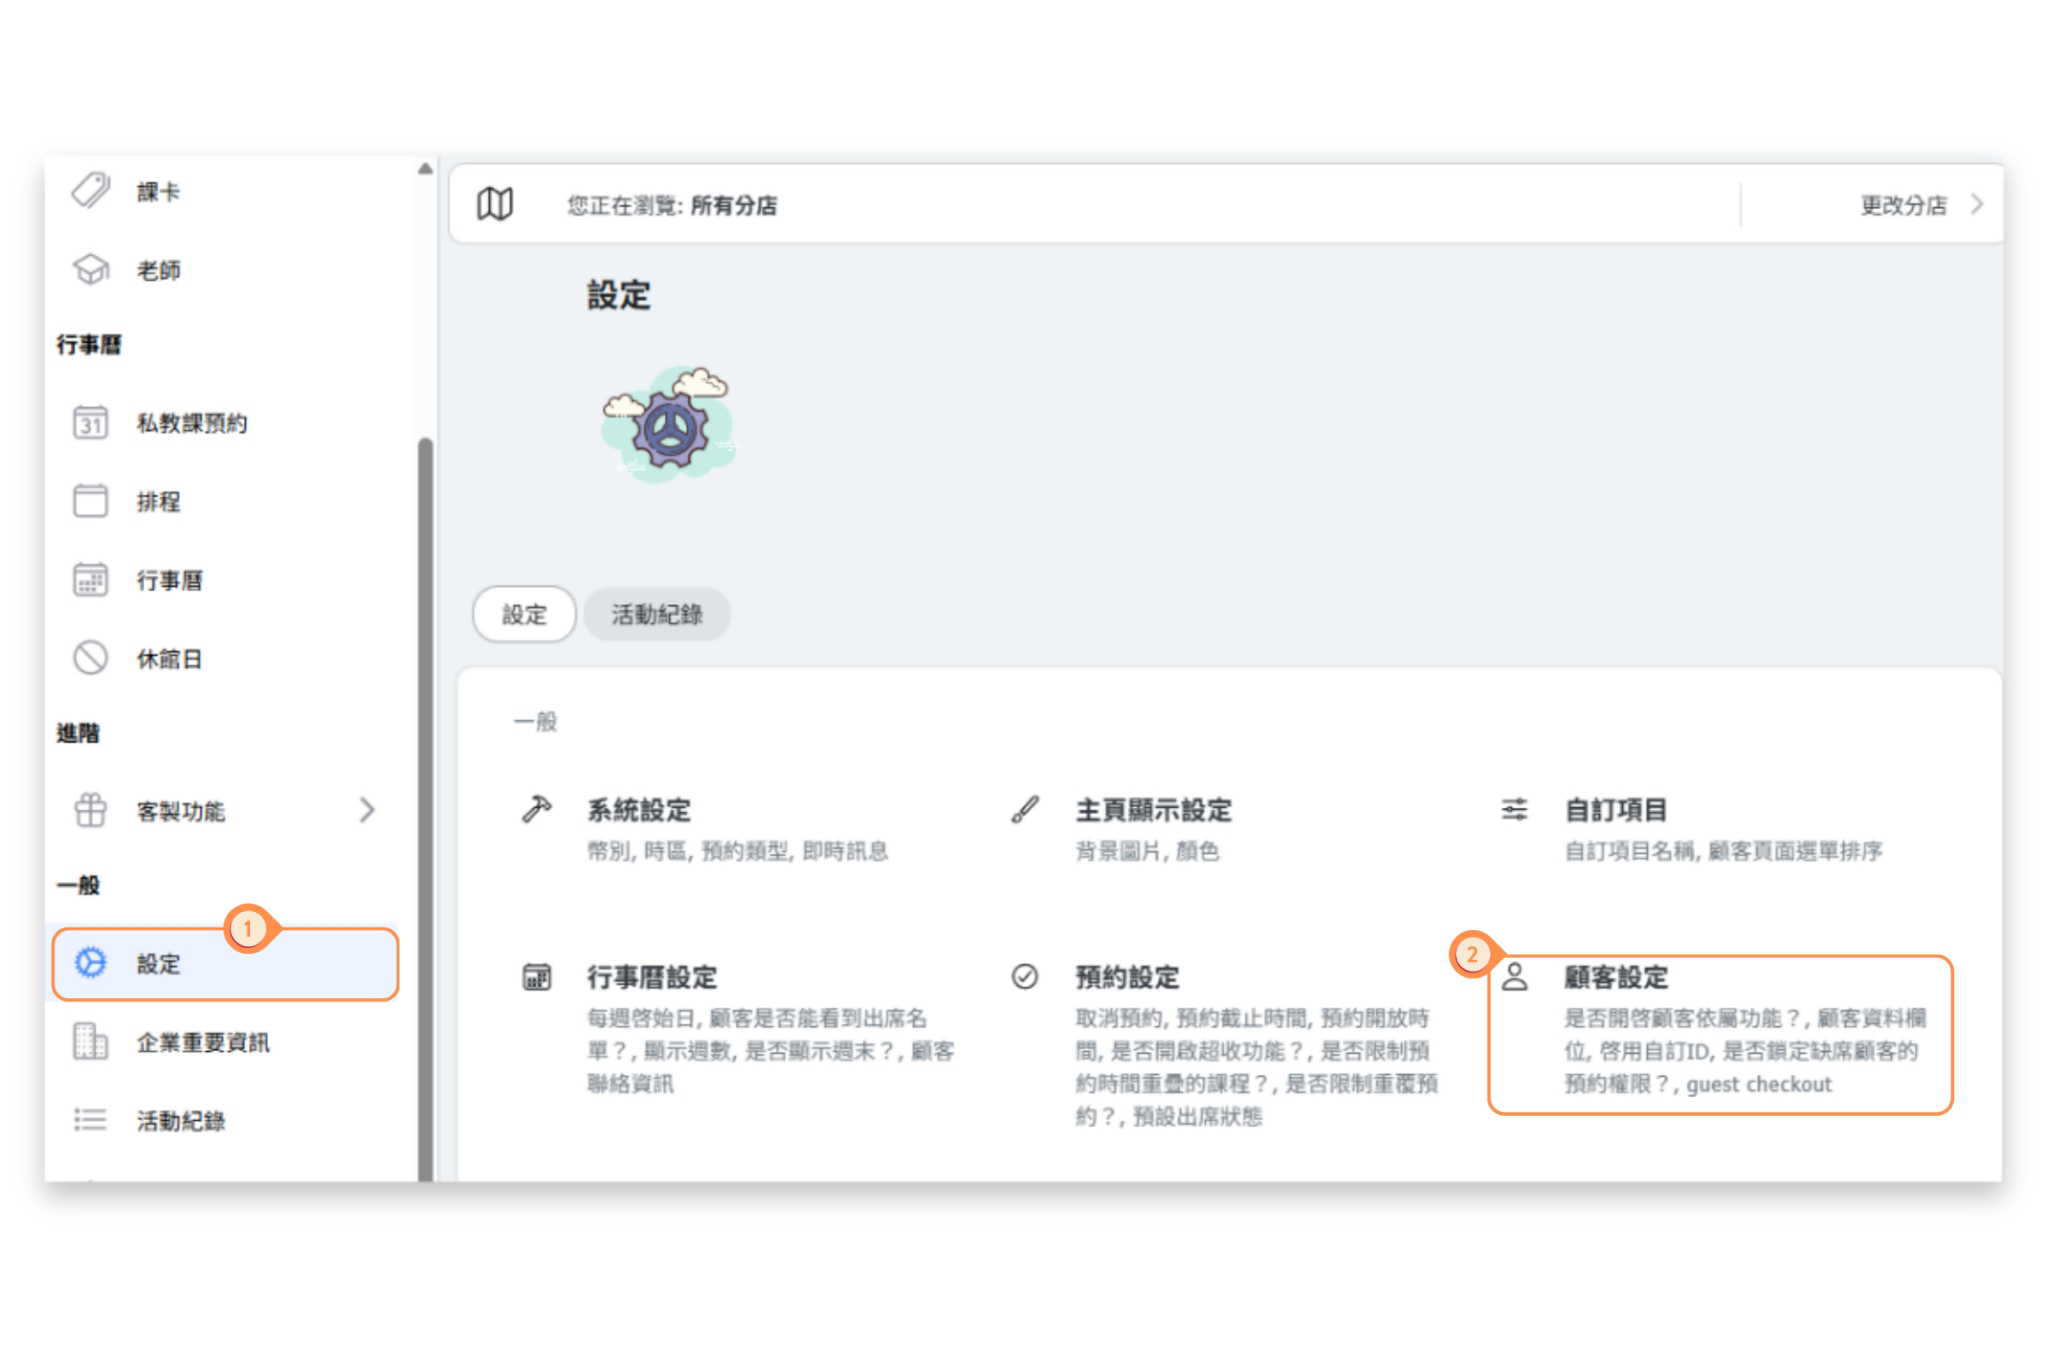Open 私教課預約 calendar icon
The image size is (2048, 1365).
coord(90,422)
